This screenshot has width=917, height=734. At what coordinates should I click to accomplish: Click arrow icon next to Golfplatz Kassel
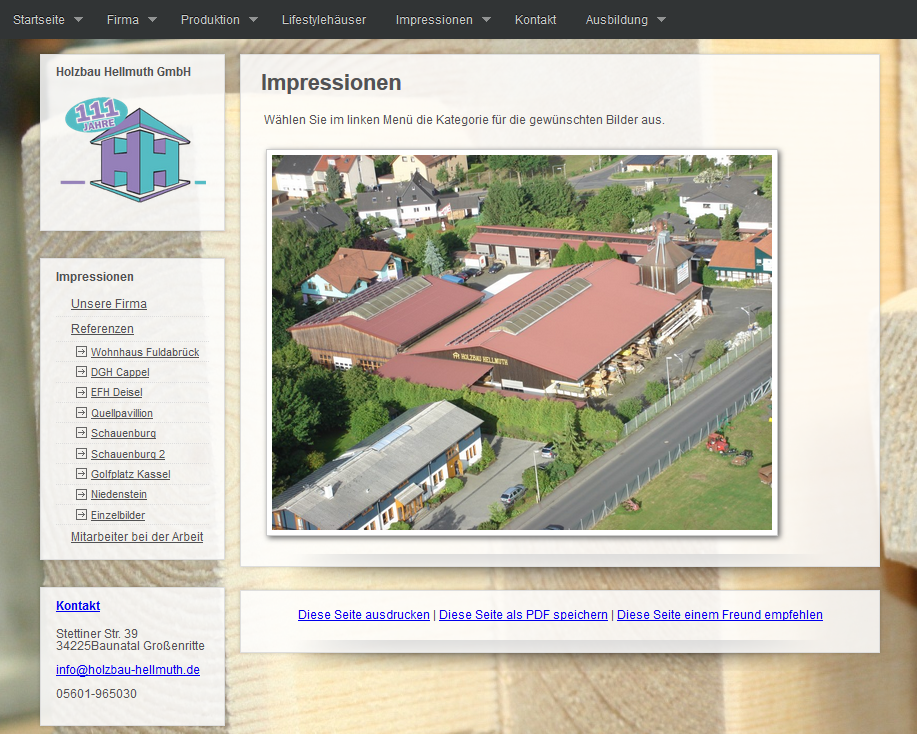tap(81, 473)
